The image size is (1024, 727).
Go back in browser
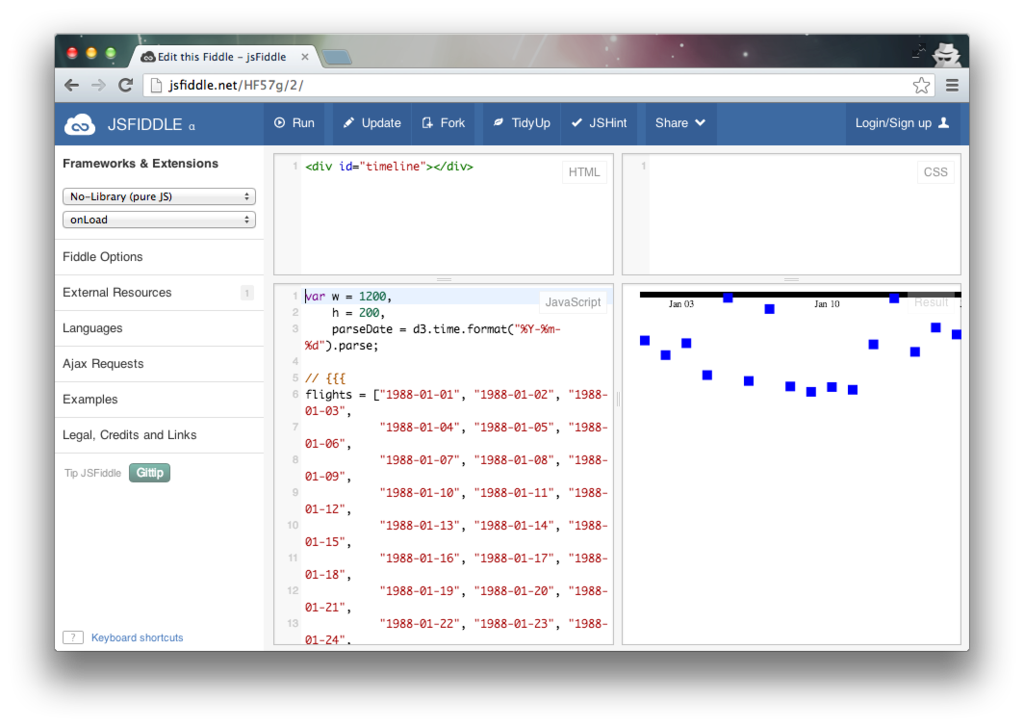pyautogui.click(x=72, y=85)
